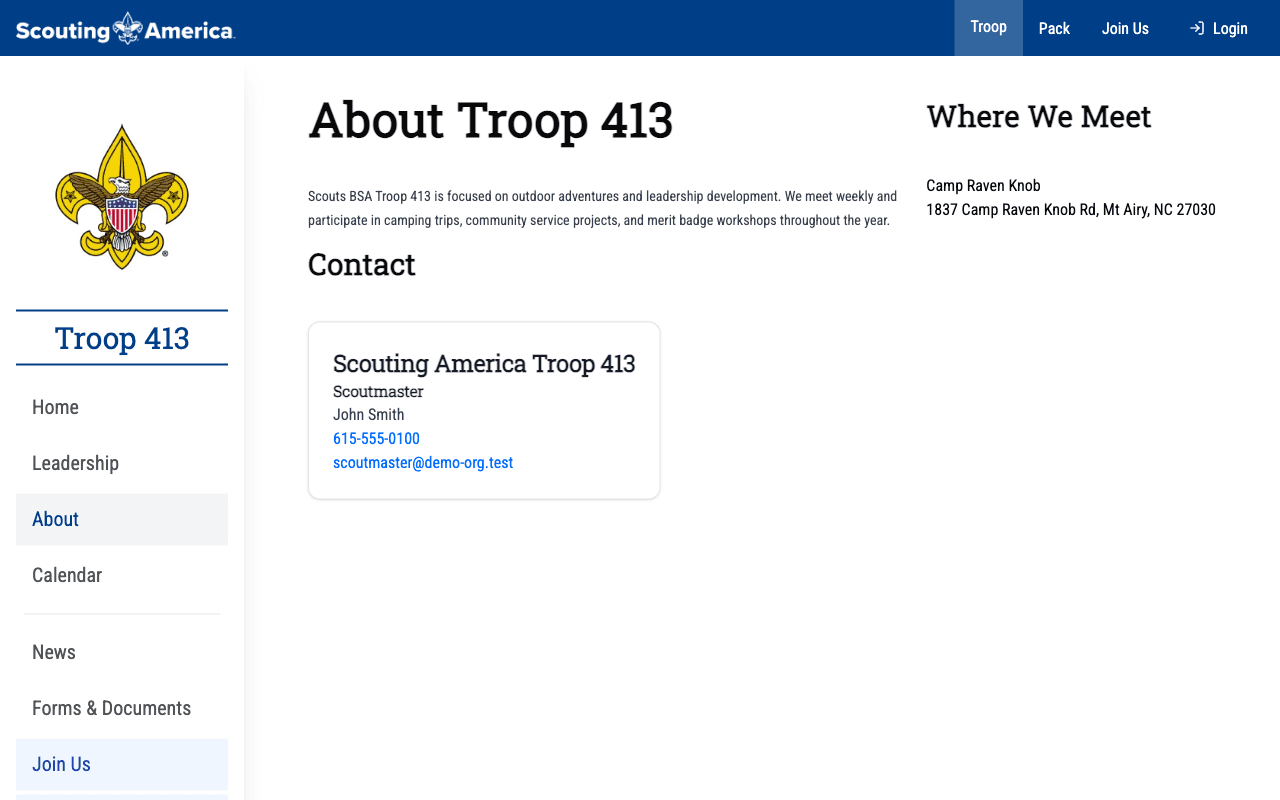Click the Scoutmaster role label
This screenshot has width=1280, height=800.
coord(378,391)
